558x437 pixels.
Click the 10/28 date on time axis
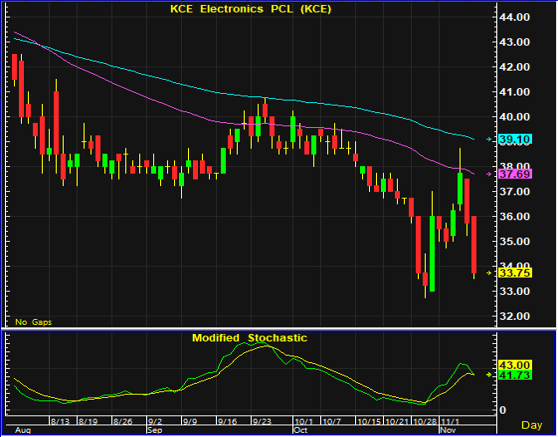(425, 422)
